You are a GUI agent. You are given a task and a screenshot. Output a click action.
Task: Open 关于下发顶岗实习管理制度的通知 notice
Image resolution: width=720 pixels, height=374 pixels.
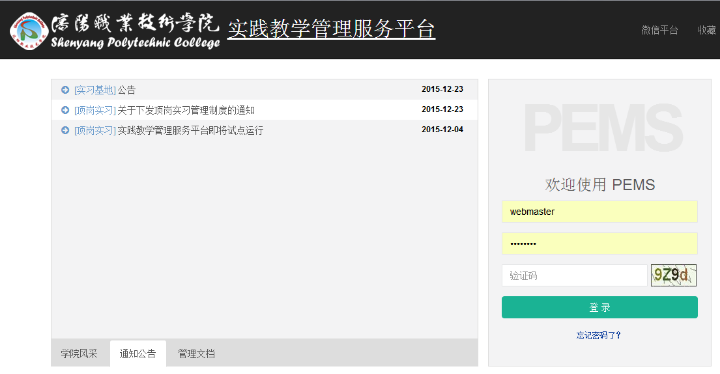coord(186,110)
